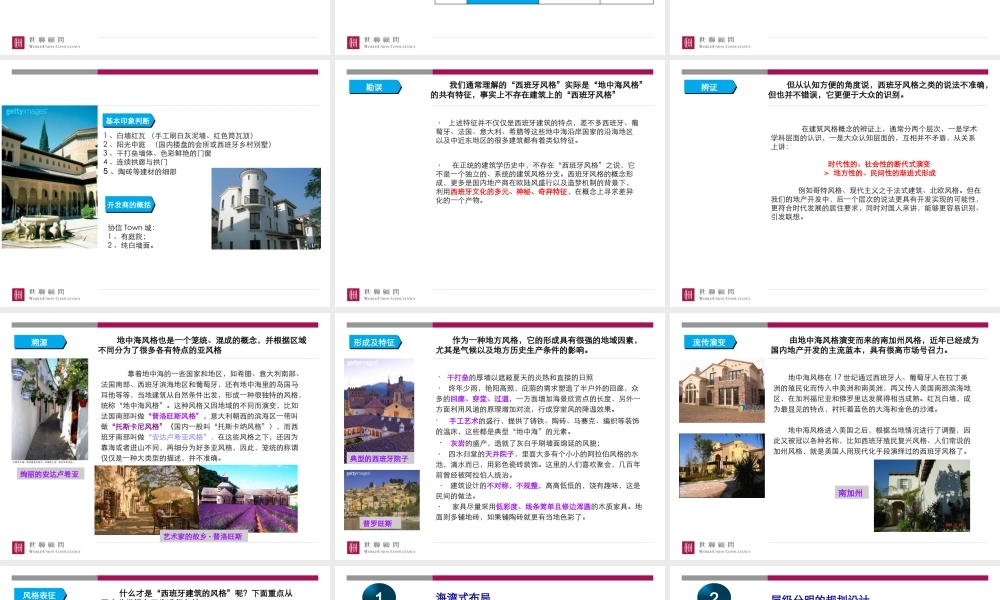
Task: Click the 流传演变 blue tag label
Action: coord(708,342)
